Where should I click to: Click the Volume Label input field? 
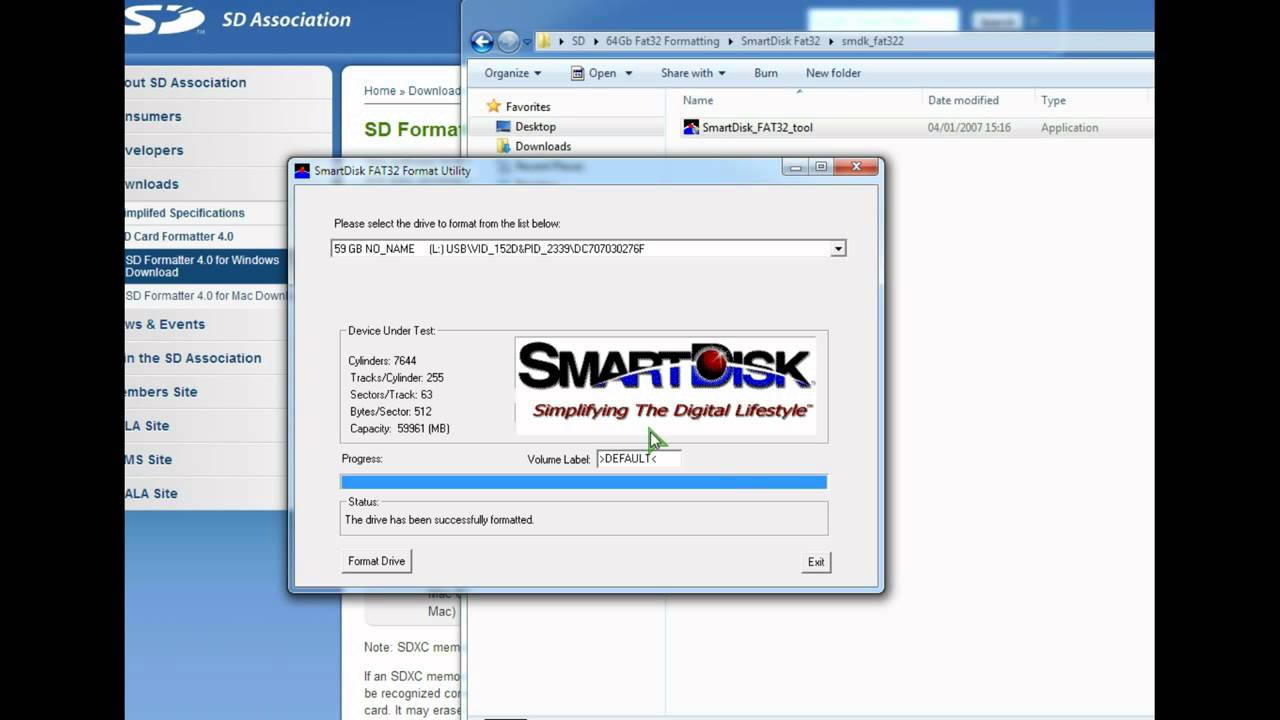click(x=638, y=458)
